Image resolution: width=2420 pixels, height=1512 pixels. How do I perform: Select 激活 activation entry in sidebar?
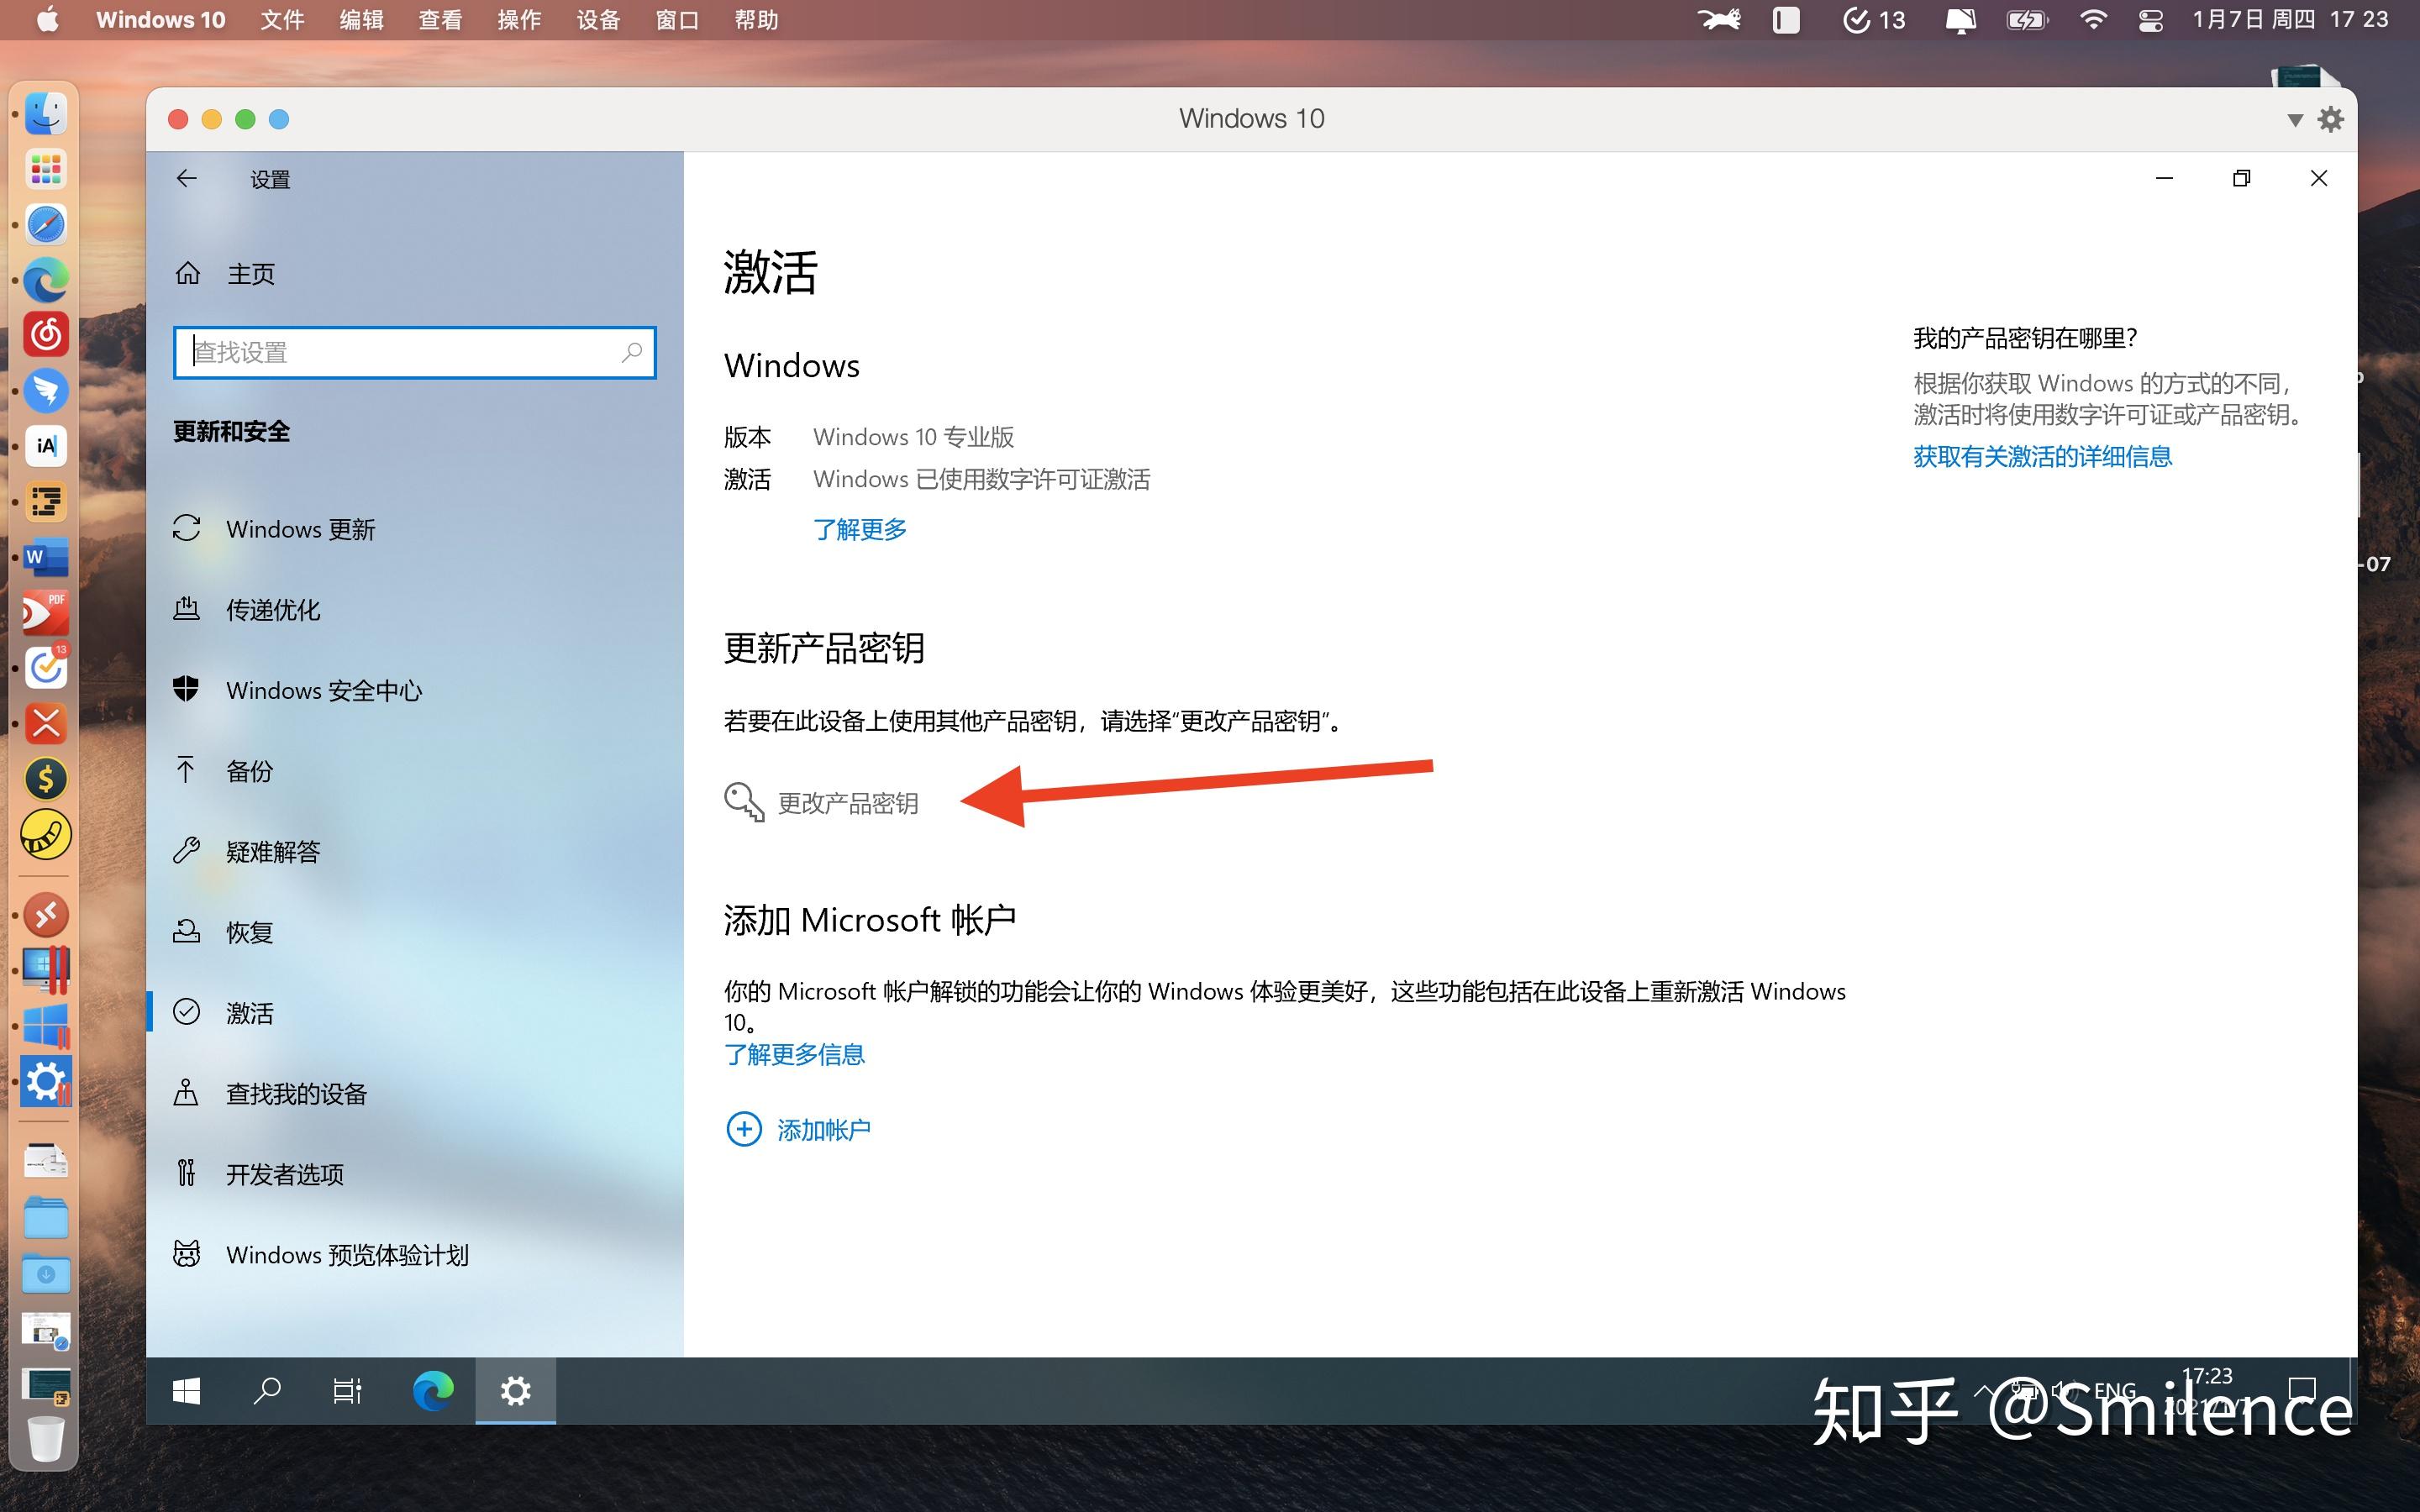[223, 1013]
